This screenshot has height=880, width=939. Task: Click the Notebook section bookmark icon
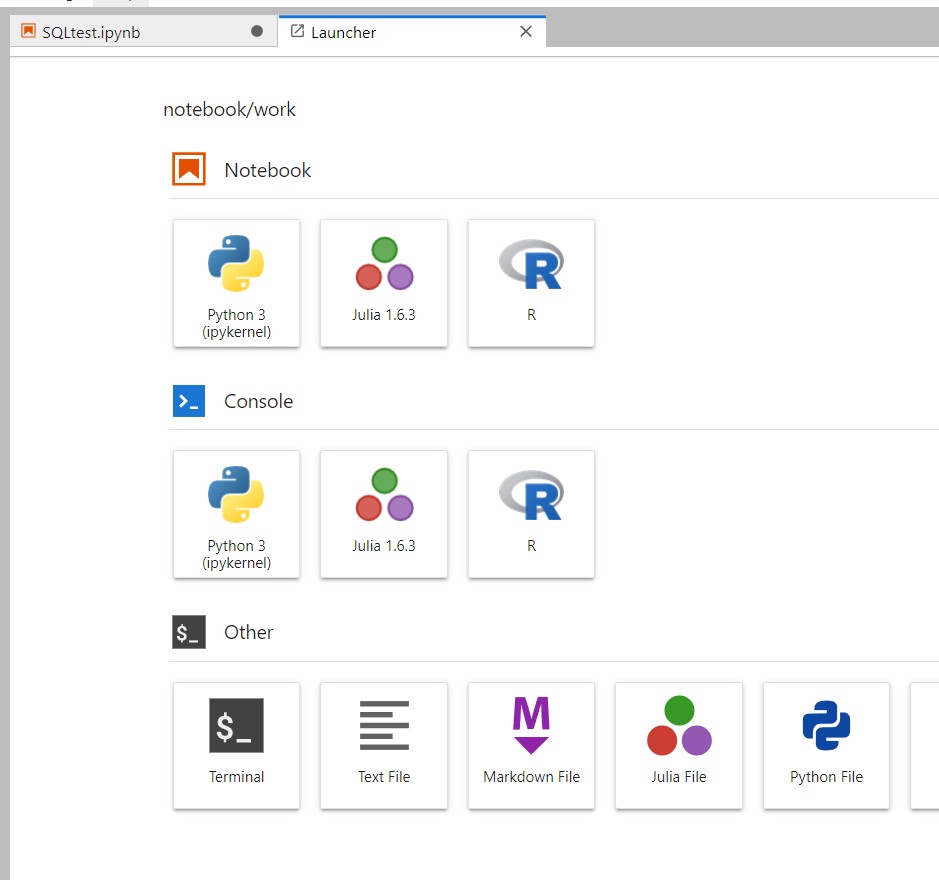click(x=189, y=170)
